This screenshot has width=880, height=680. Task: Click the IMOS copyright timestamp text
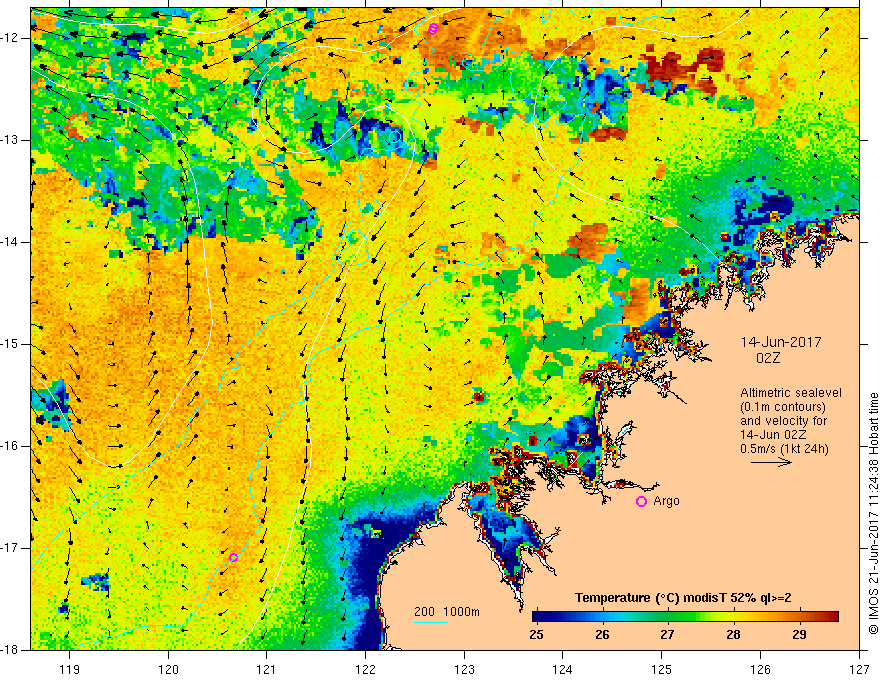873,513
